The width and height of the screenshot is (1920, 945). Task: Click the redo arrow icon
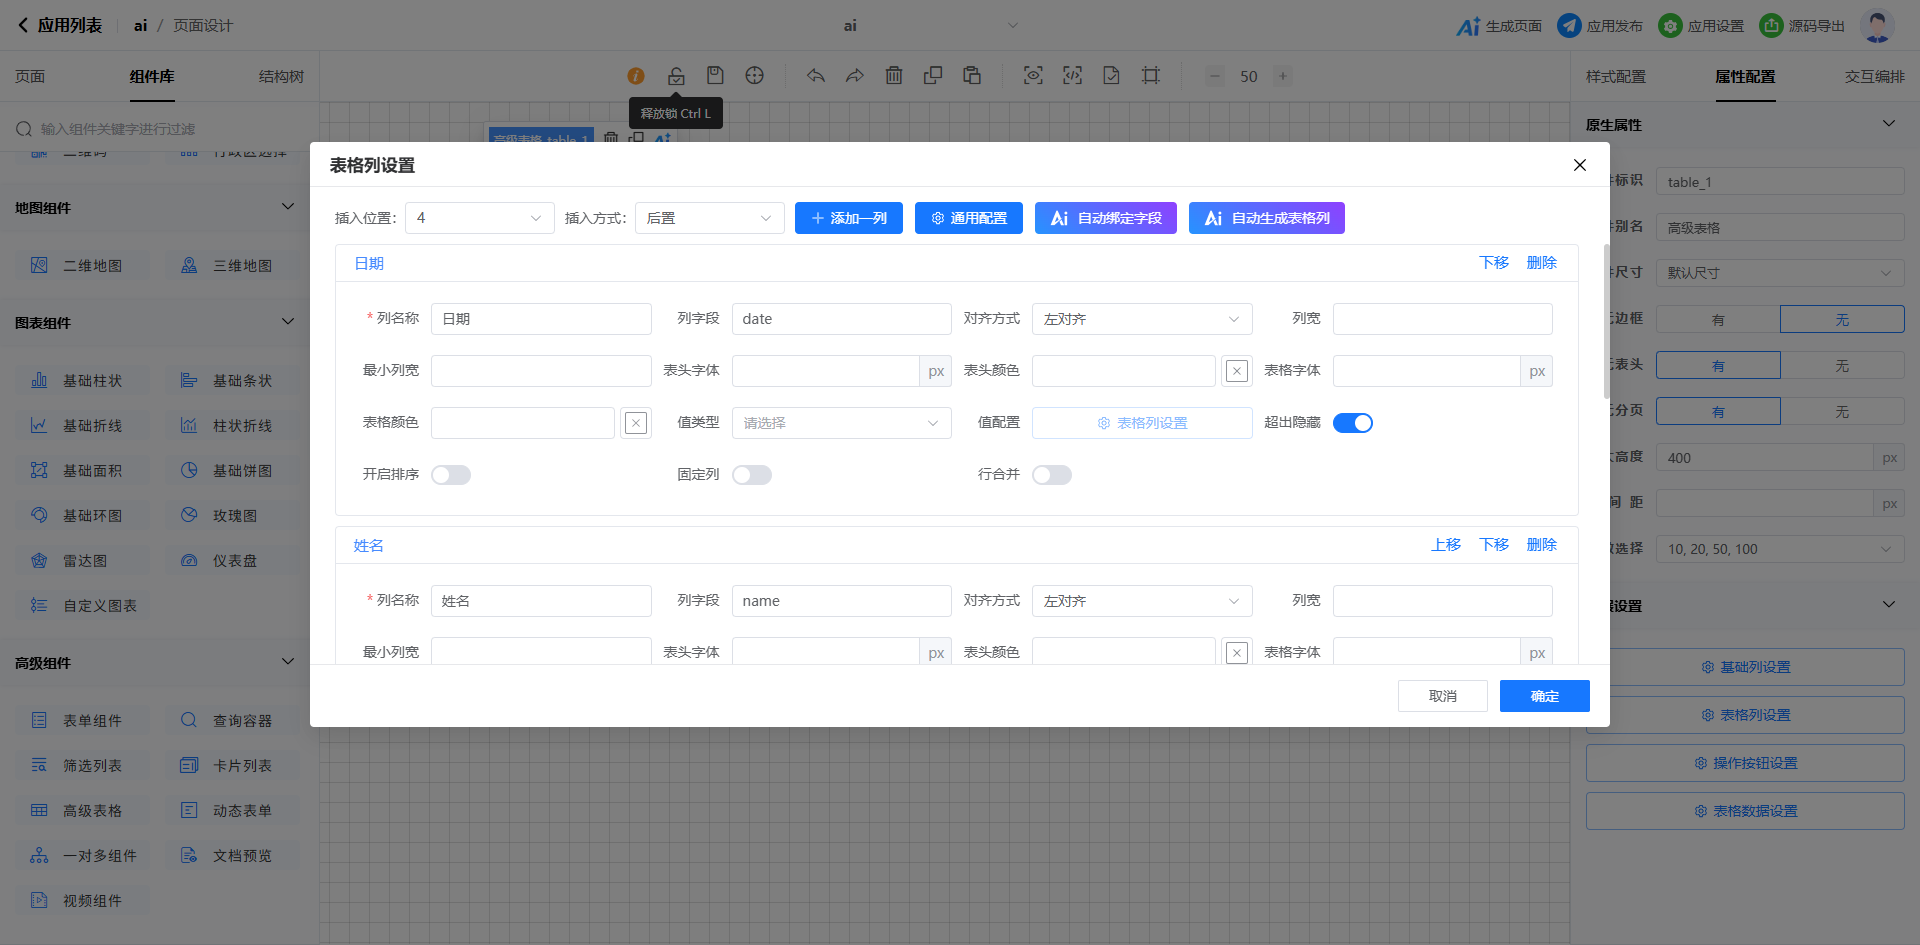coord(854,76)
